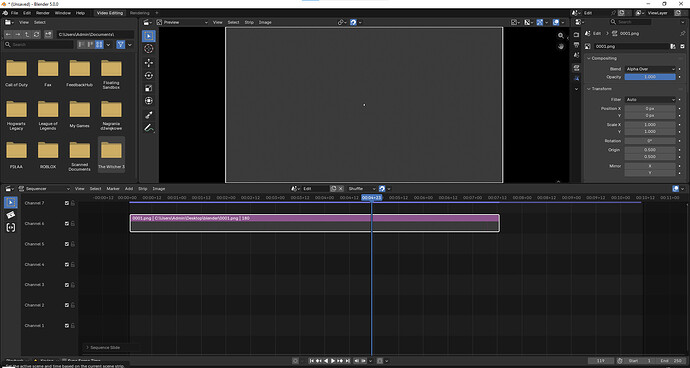Viewport: 690px width, 368px height.
Task: Toggle the pin icon in strip properties header
Action: (x=683, y=33)
